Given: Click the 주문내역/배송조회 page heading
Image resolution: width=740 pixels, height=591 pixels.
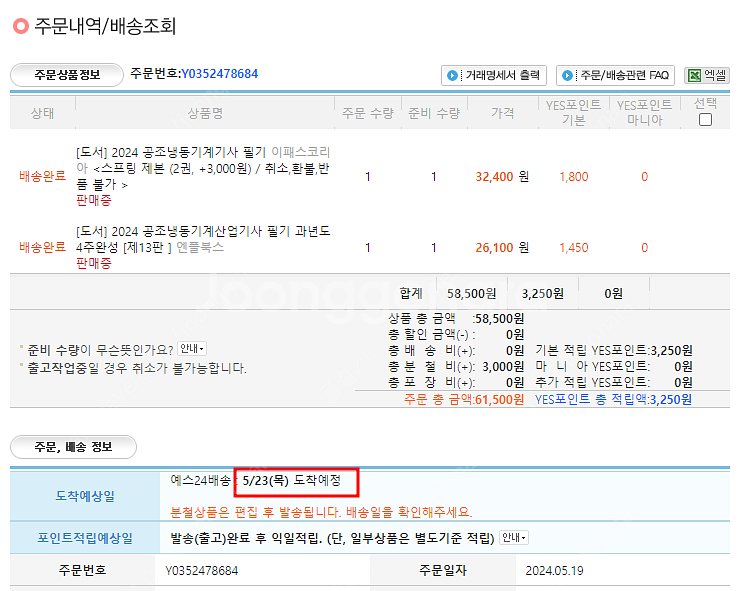Looking at the screenshot, I should (x=105, y=26).
